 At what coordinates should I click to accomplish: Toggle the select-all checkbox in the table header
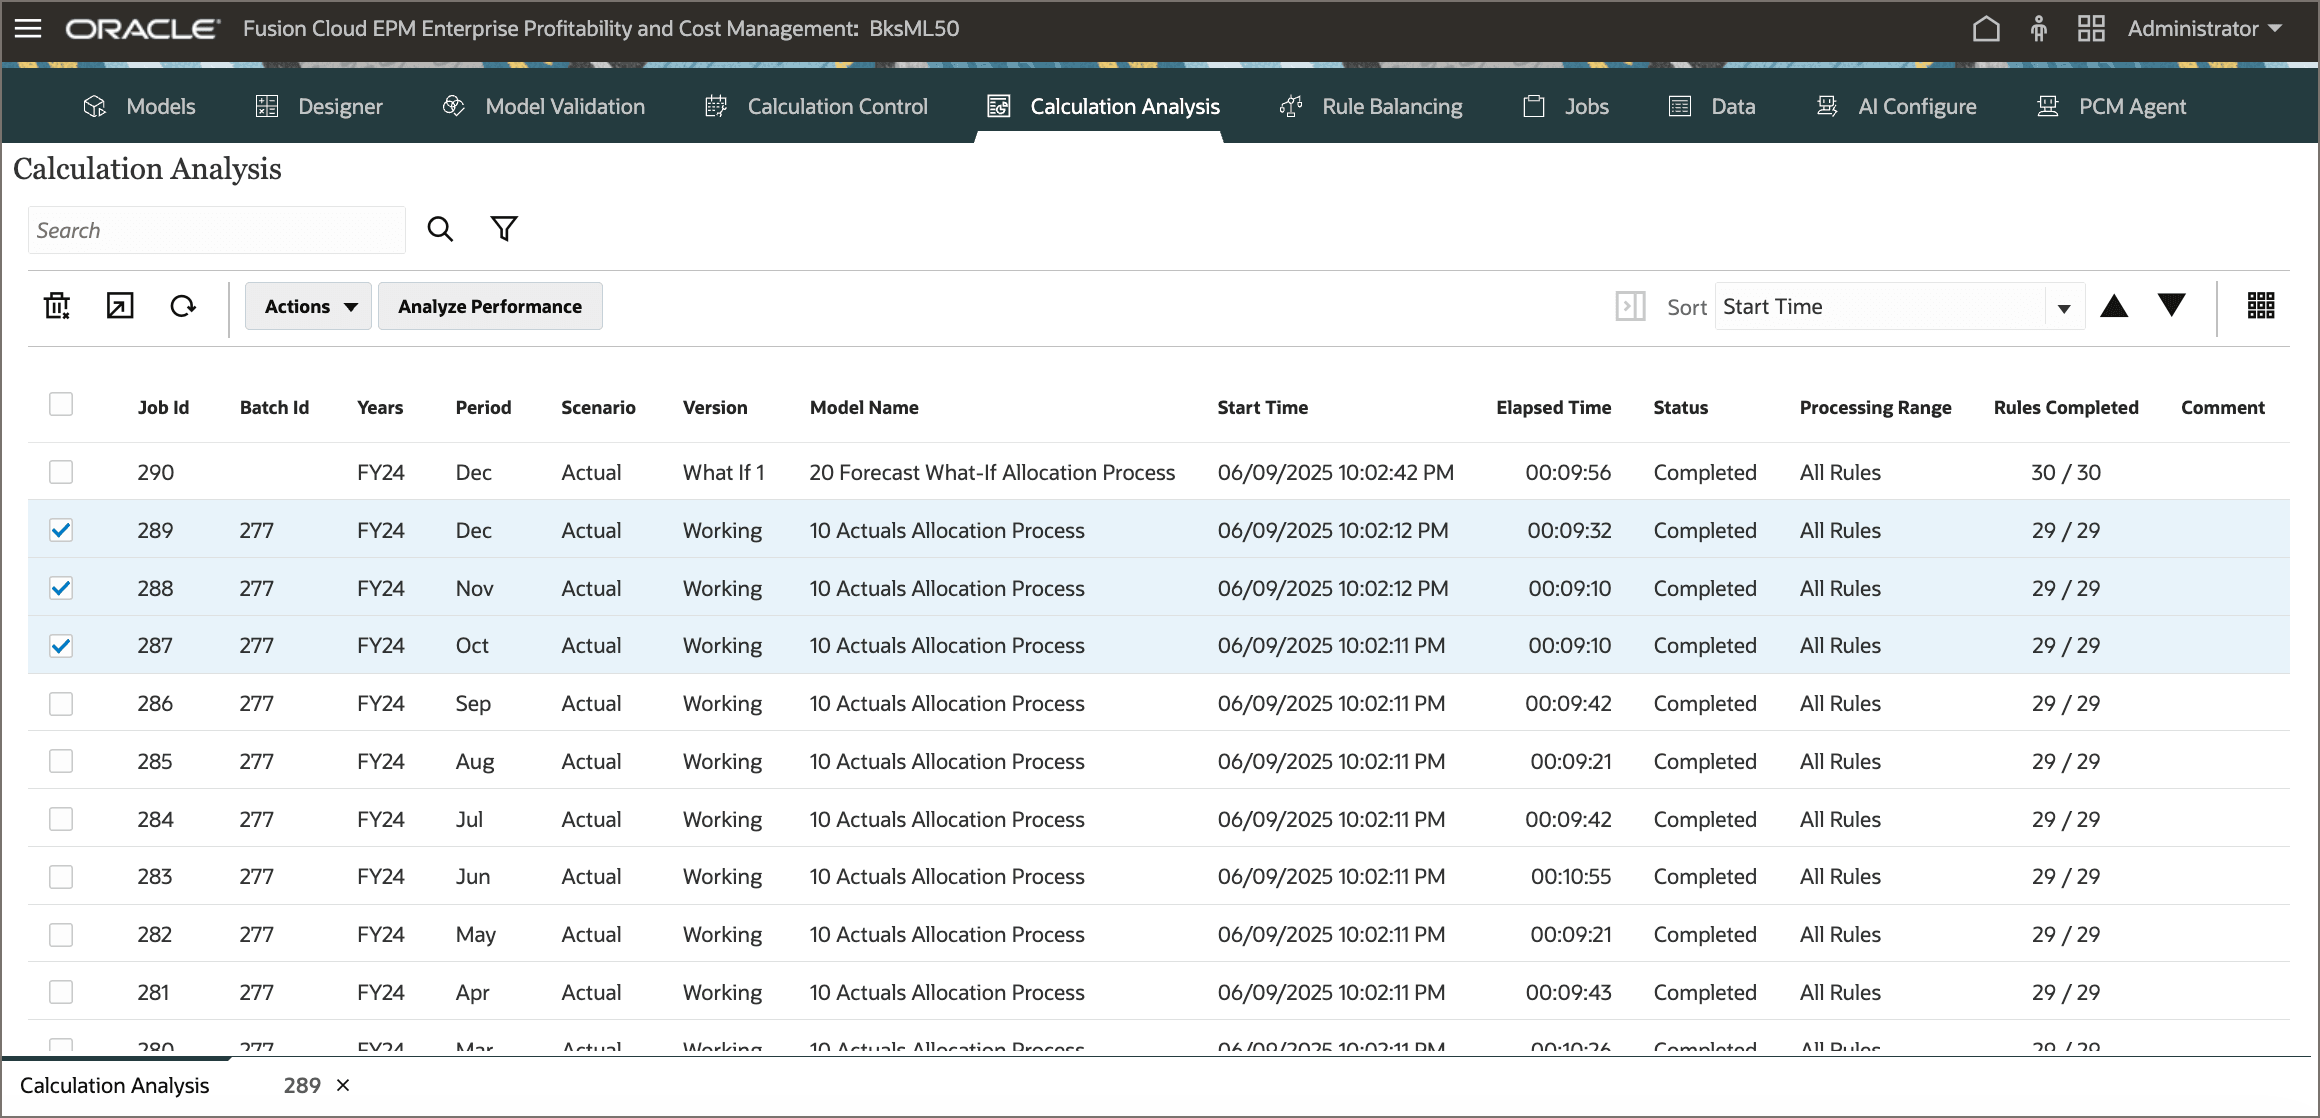click(x=61, y=403)
